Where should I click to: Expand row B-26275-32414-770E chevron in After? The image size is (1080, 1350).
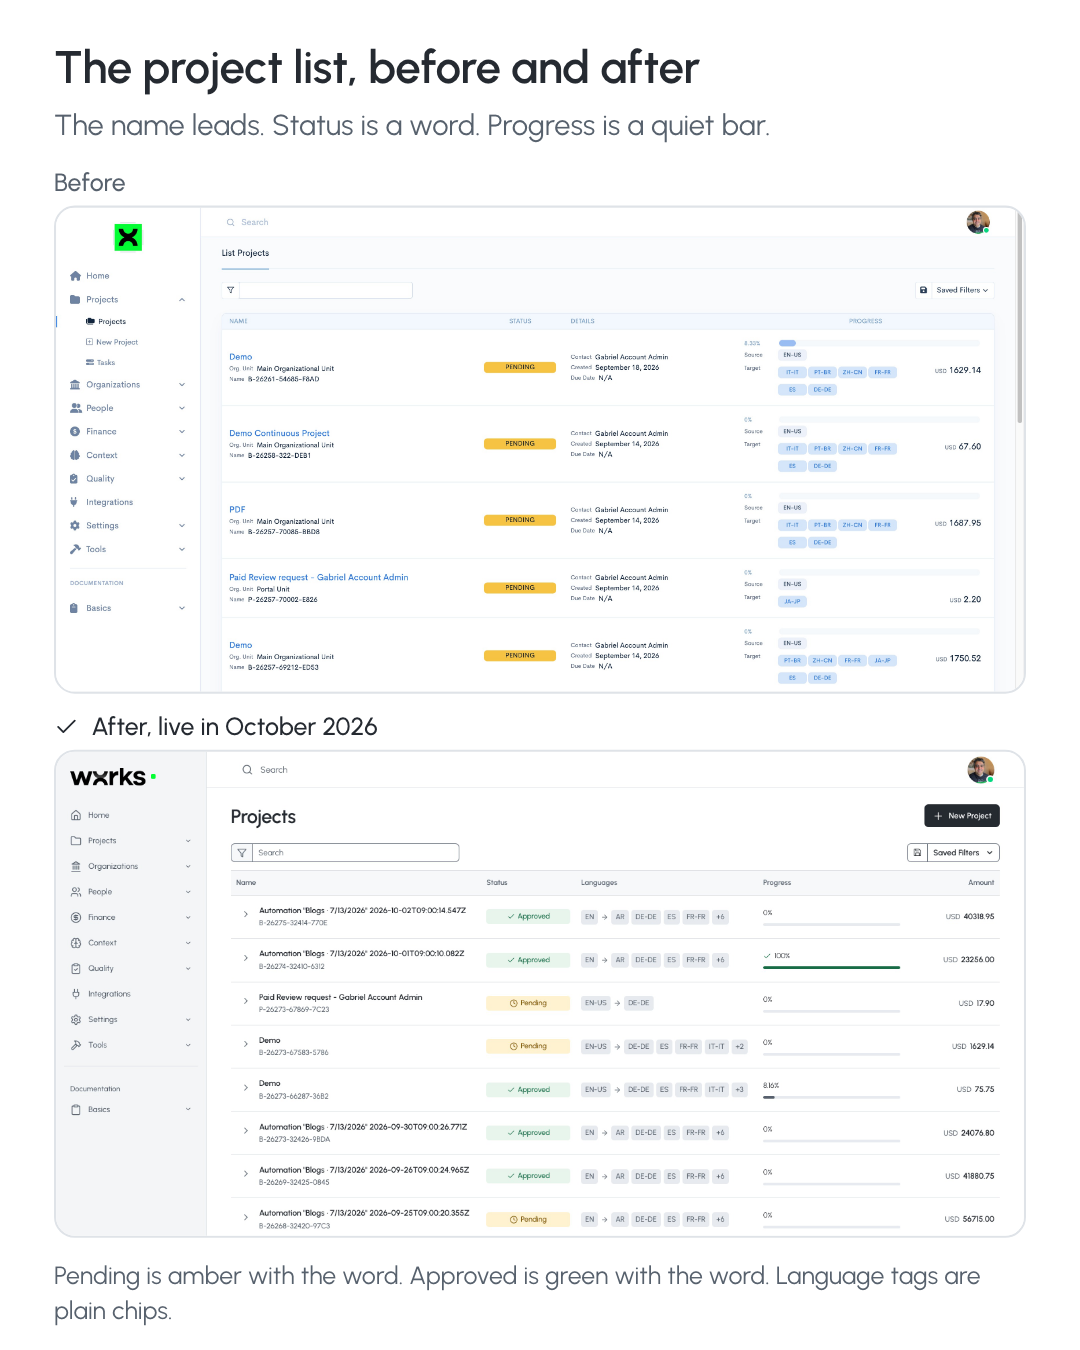click(246, 914)
